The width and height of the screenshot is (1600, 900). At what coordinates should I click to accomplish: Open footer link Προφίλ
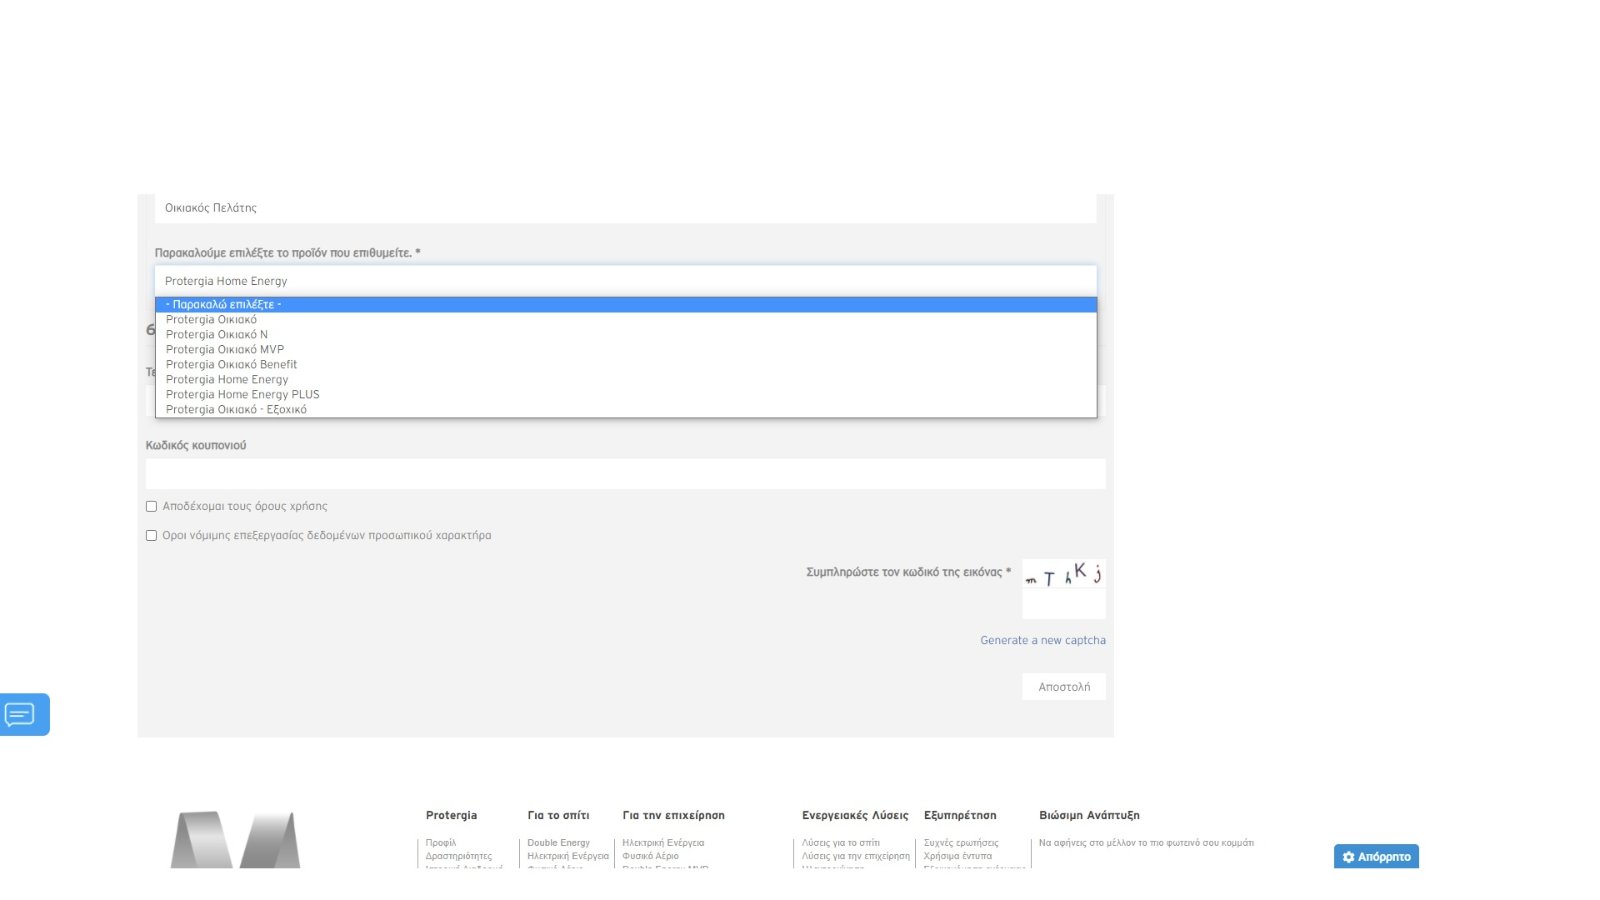point(440,843)
